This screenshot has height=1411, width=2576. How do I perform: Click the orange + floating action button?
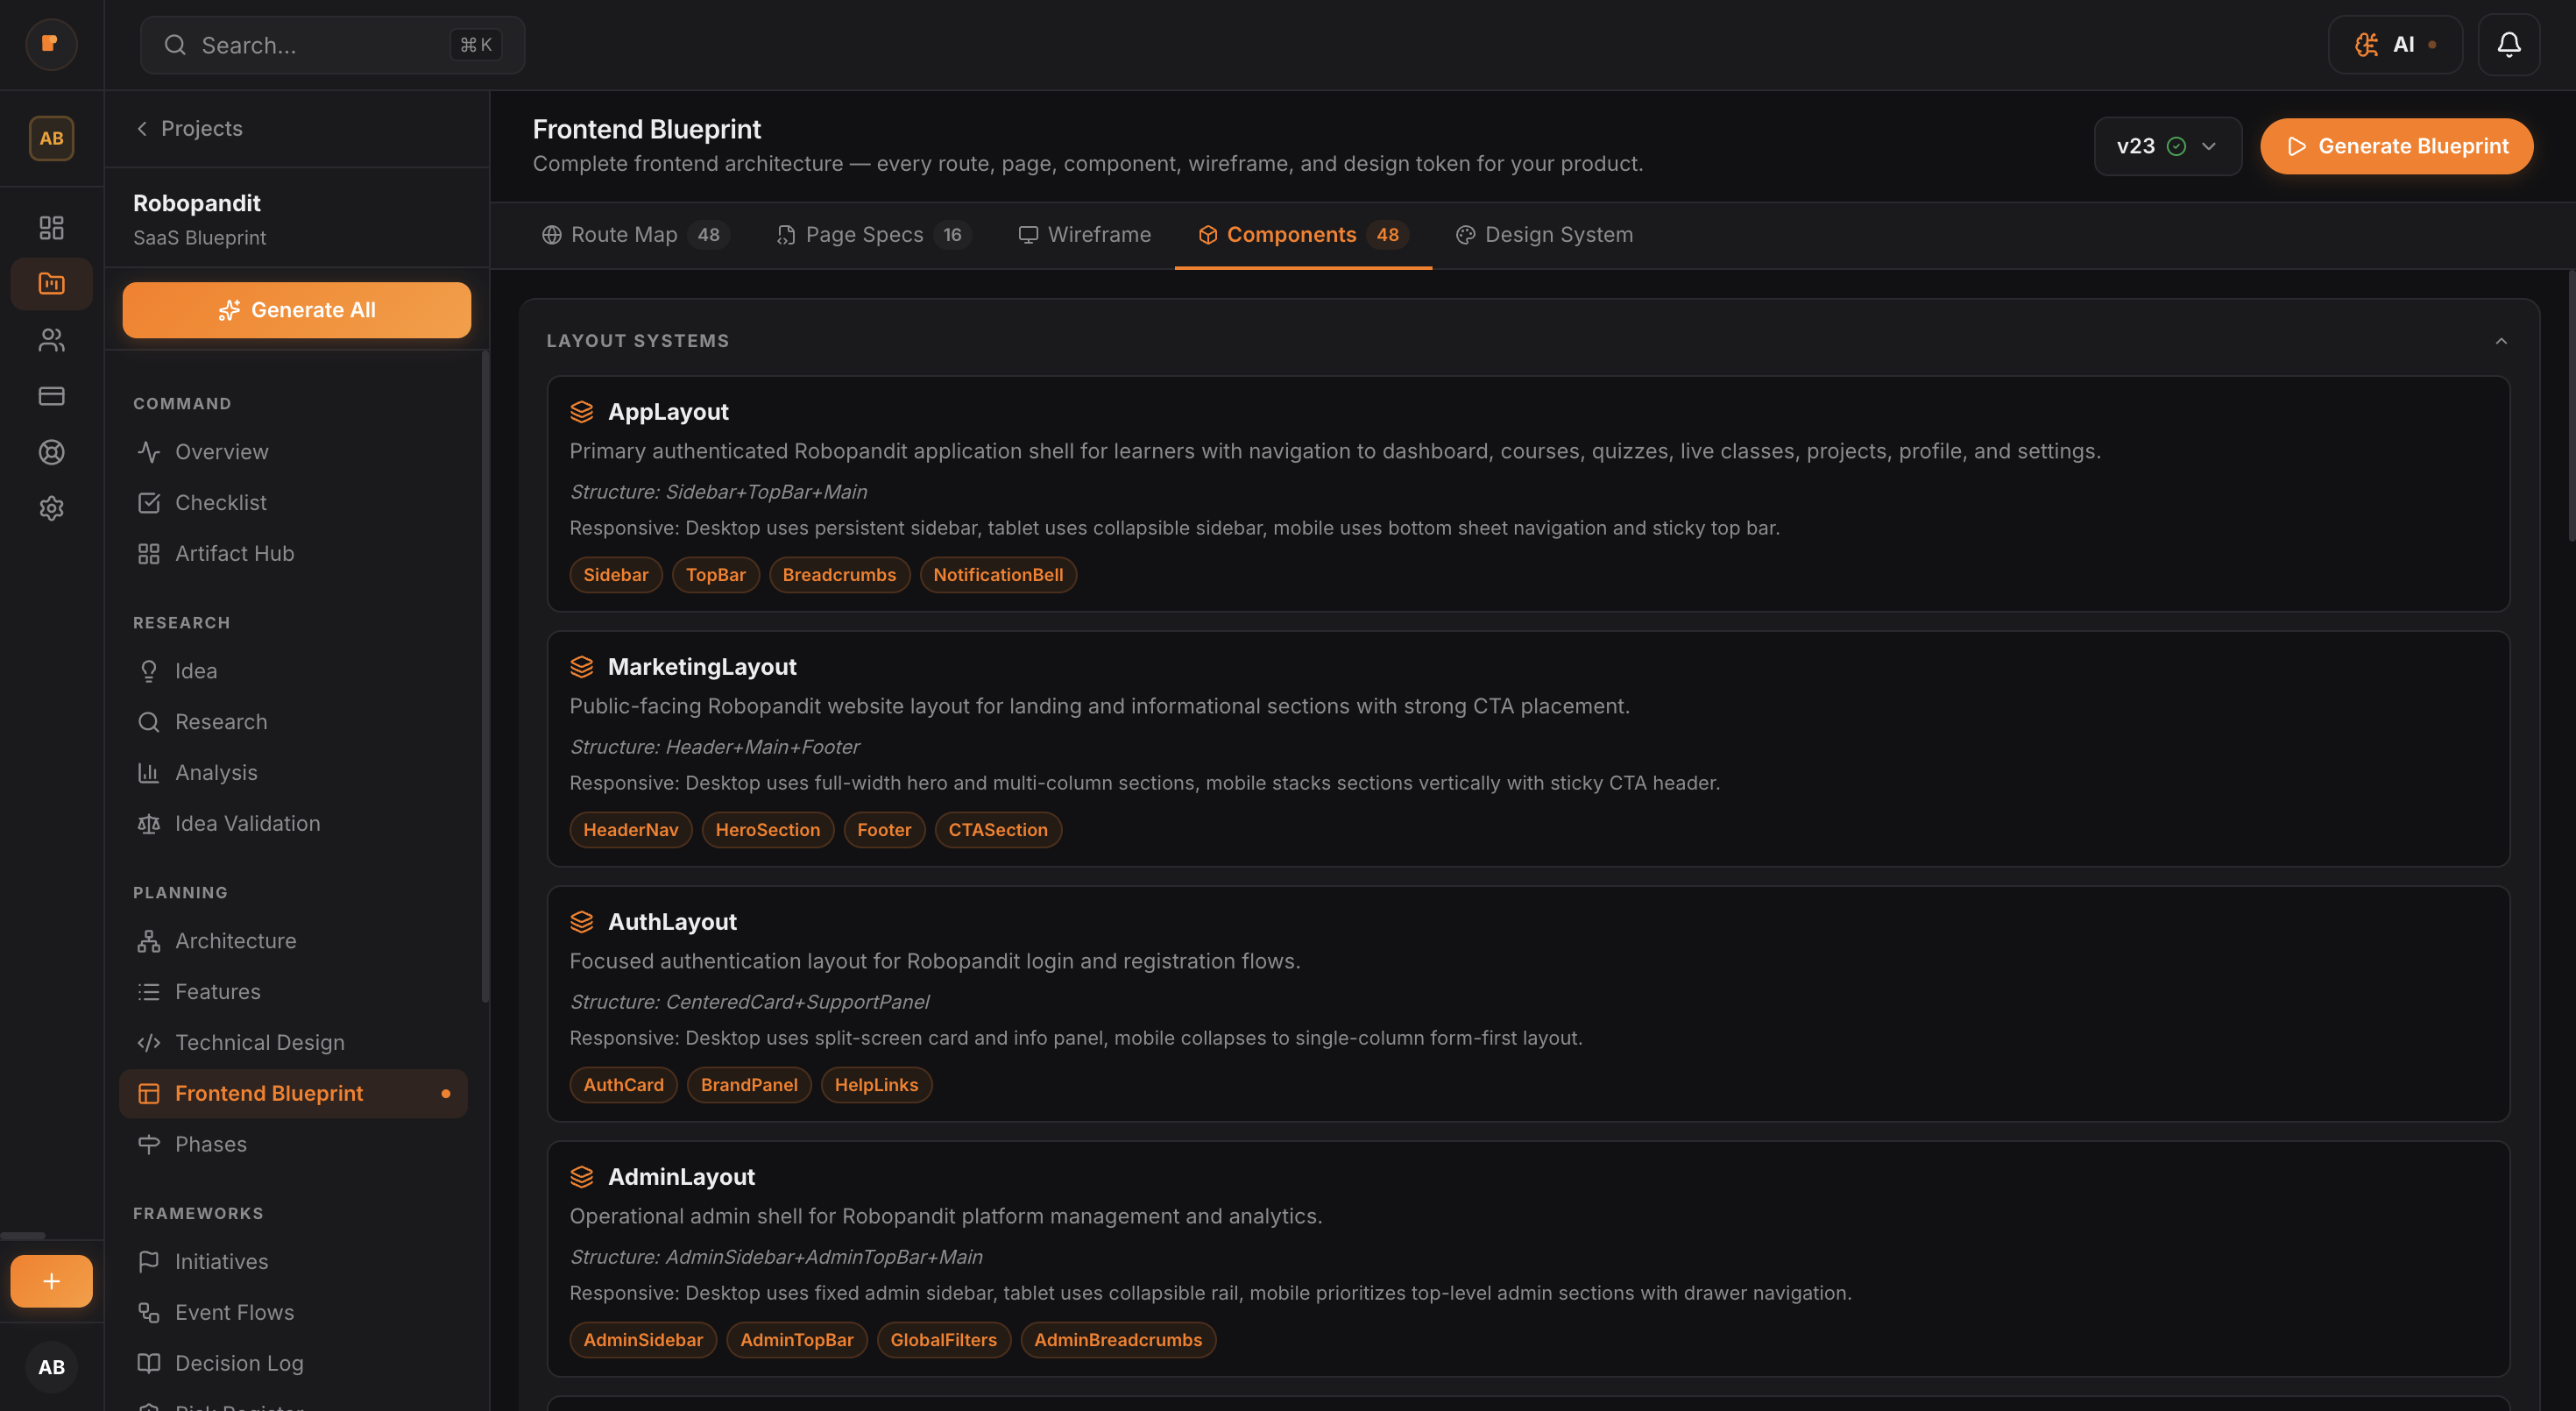pos(51,1280)
